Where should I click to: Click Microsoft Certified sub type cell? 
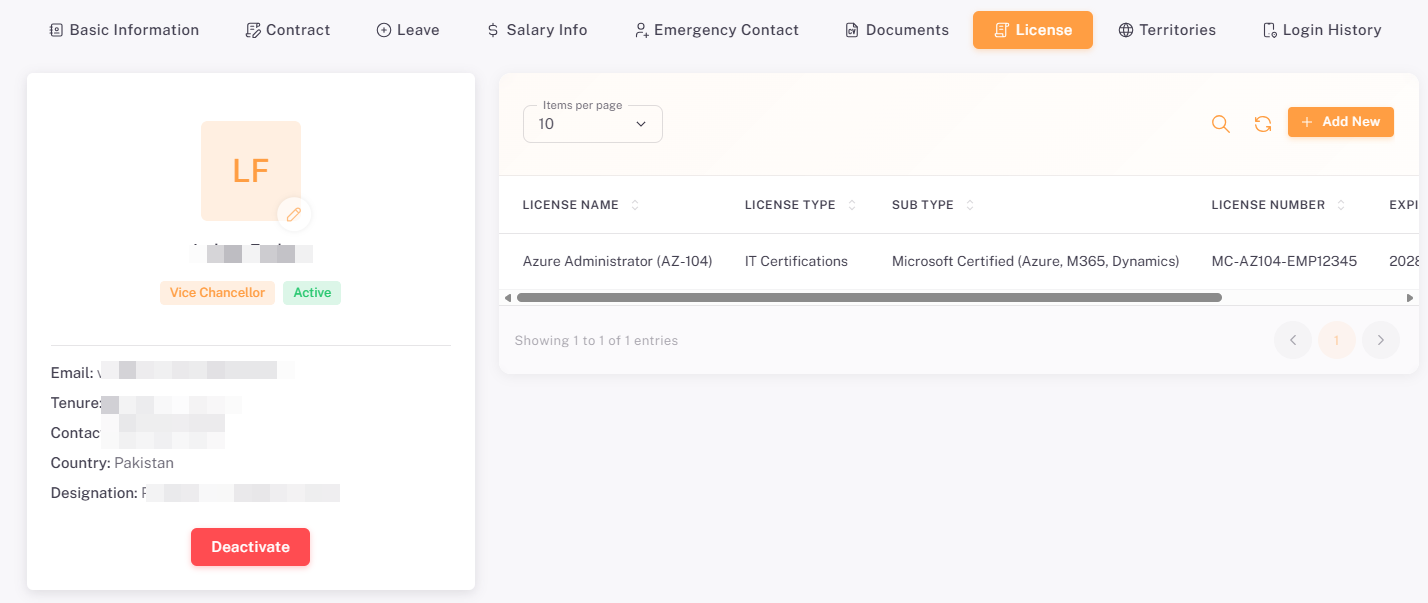[1035, 261]
